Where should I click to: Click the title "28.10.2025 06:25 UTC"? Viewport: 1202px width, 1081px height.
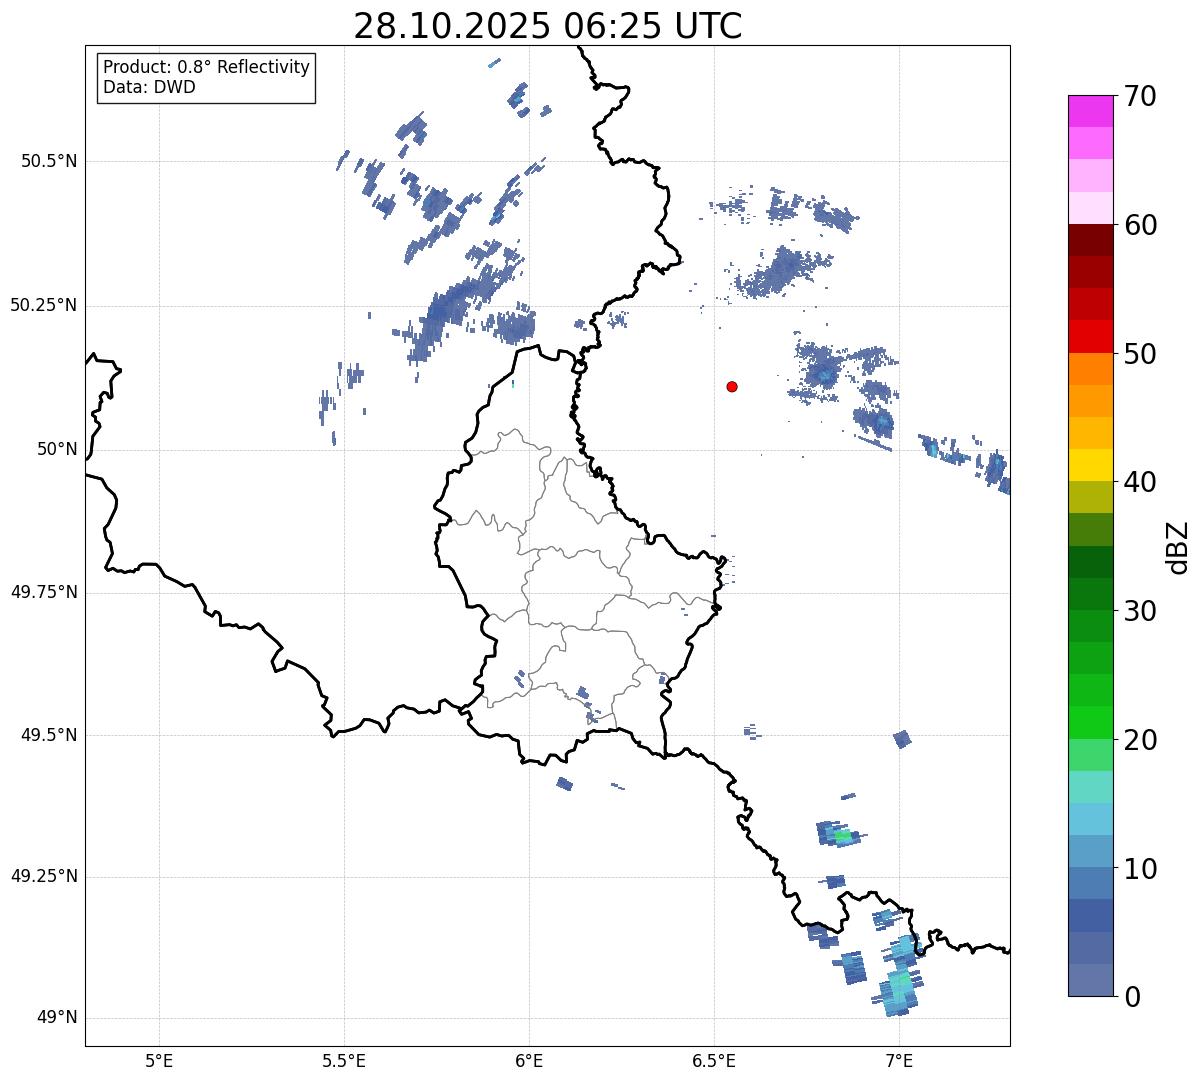[x=548, y=25]
